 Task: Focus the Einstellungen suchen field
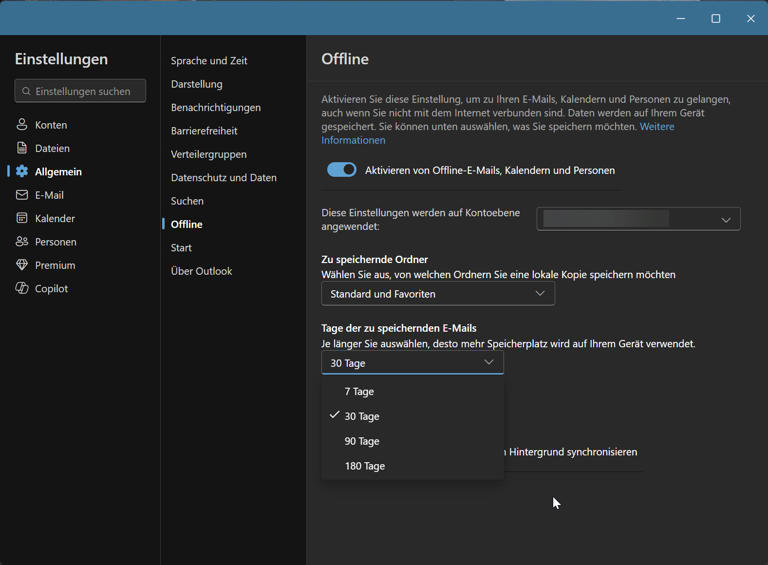click(80, 91)
